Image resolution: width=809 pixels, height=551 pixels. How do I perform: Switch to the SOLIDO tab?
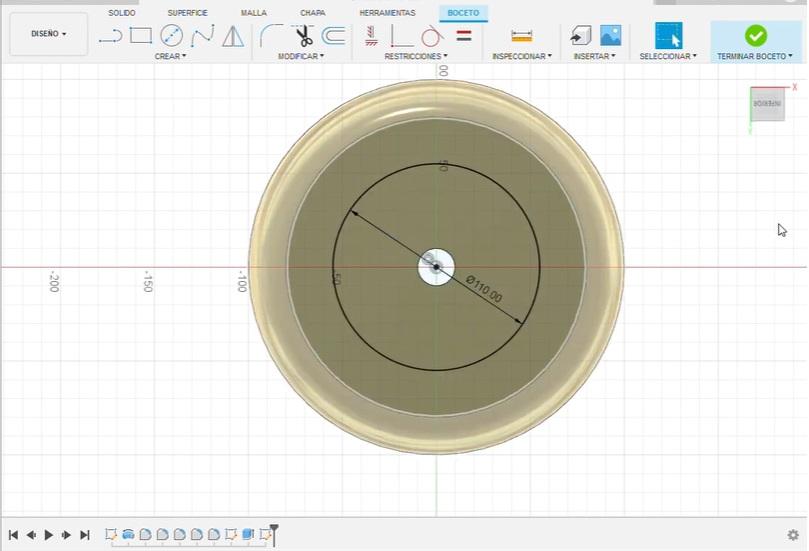click(122, 13)
